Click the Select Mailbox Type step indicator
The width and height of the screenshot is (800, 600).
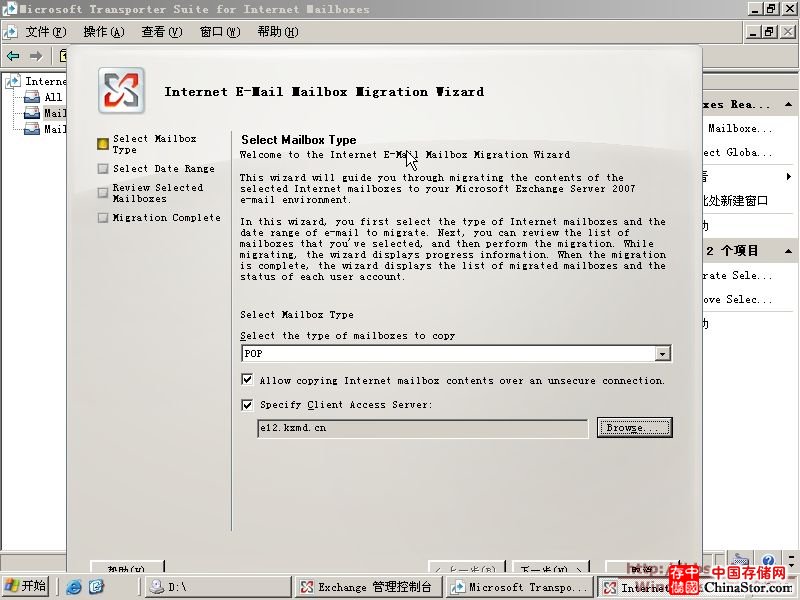(x=103, y=144)
